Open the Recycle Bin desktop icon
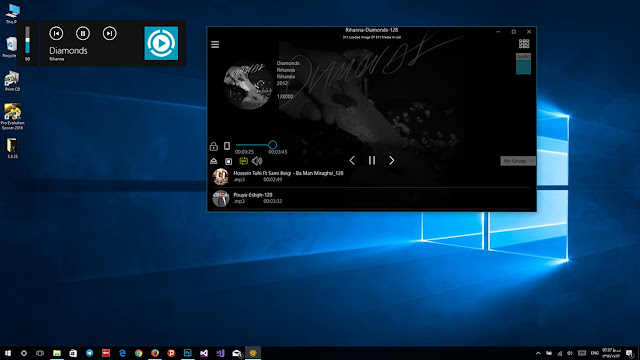 pyautogui.click(x=11, y=47)
